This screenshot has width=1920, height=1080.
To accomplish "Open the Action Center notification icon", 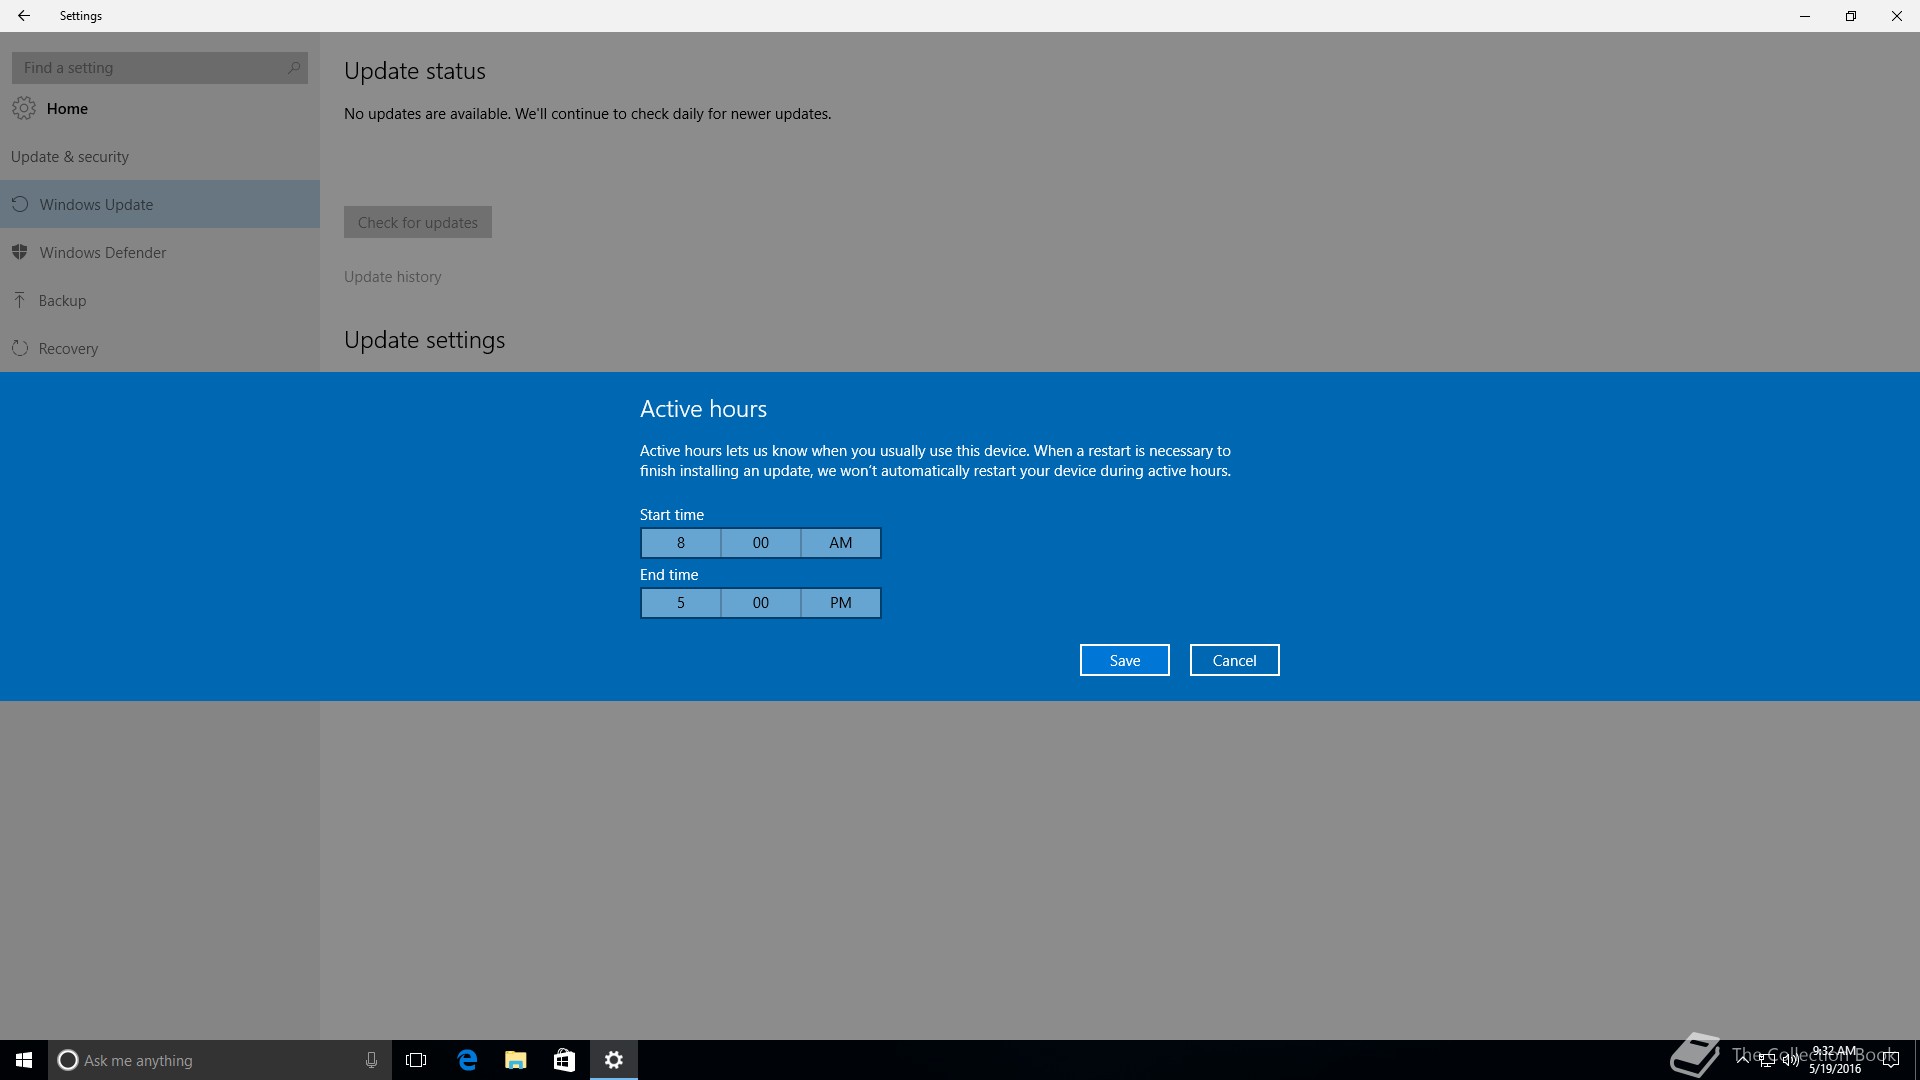I will coord(1890,1060).
